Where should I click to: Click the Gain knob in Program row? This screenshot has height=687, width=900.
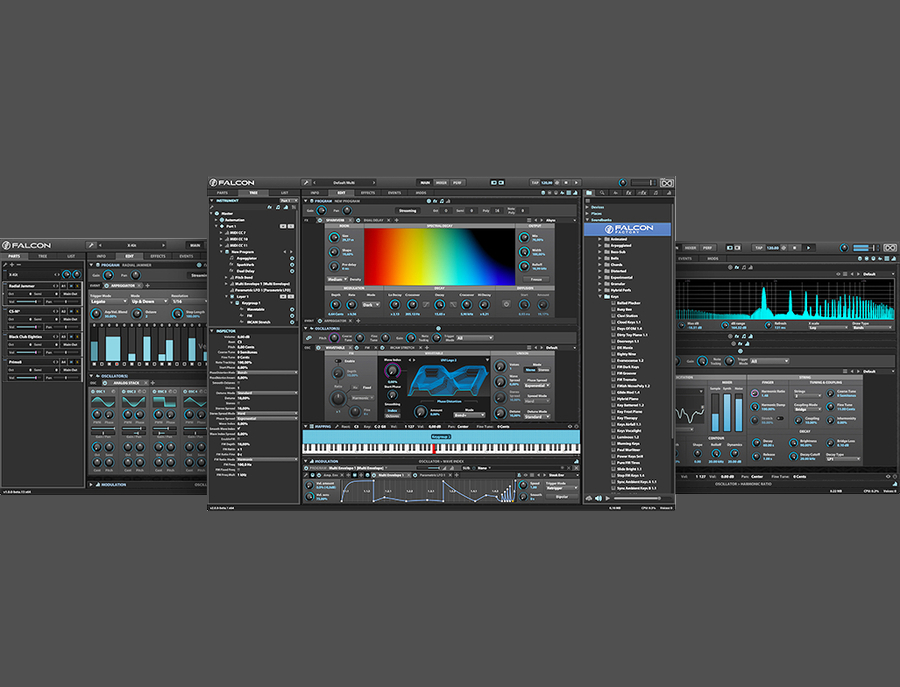(x=321, y=211)
